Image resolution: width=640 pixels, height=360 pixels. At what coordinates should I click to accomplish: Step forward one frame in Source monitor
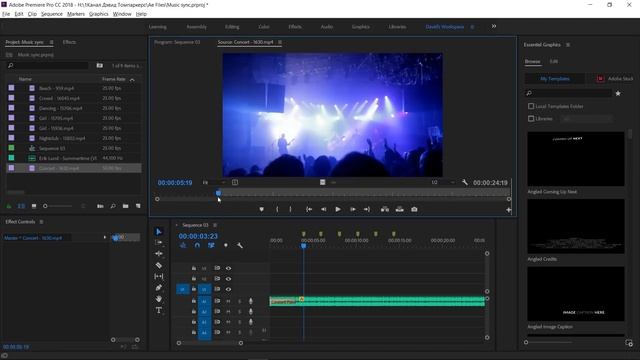click(353, 209)
